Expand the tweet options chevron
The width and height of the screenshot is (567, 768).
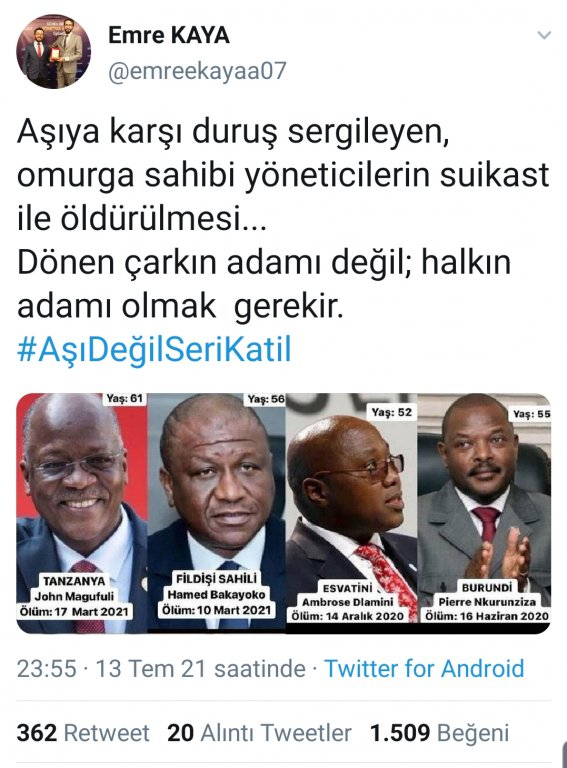(544, 35)
